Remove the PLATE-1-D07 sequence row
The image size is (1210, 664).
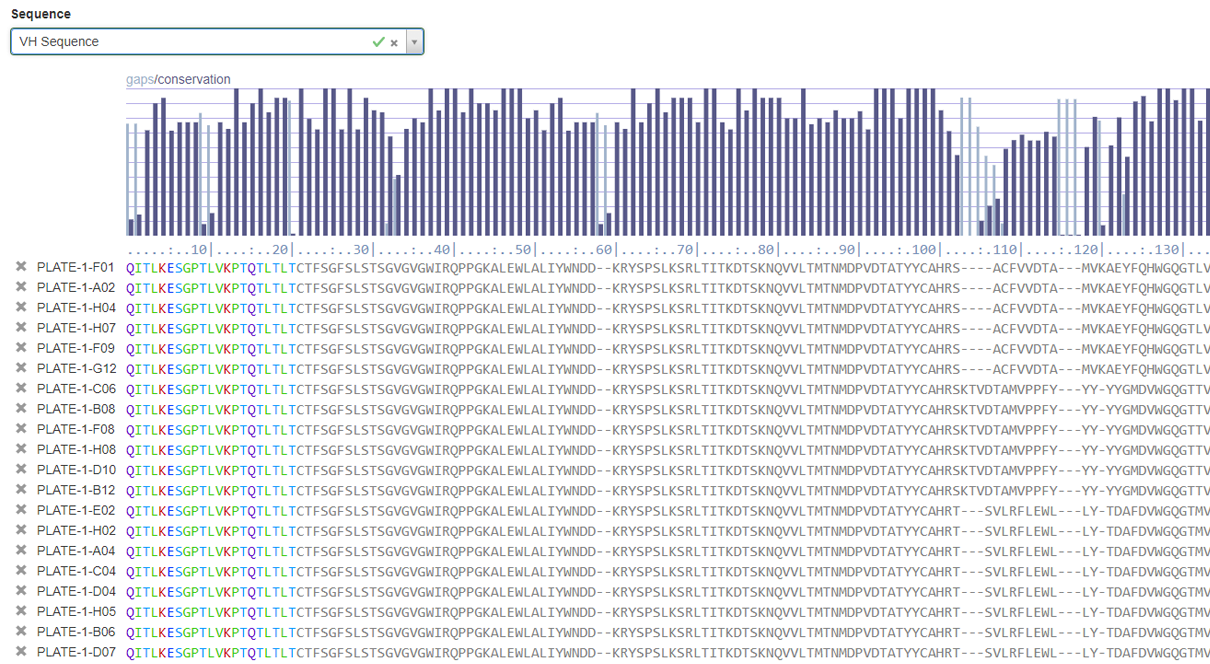(x=21, y=652)
